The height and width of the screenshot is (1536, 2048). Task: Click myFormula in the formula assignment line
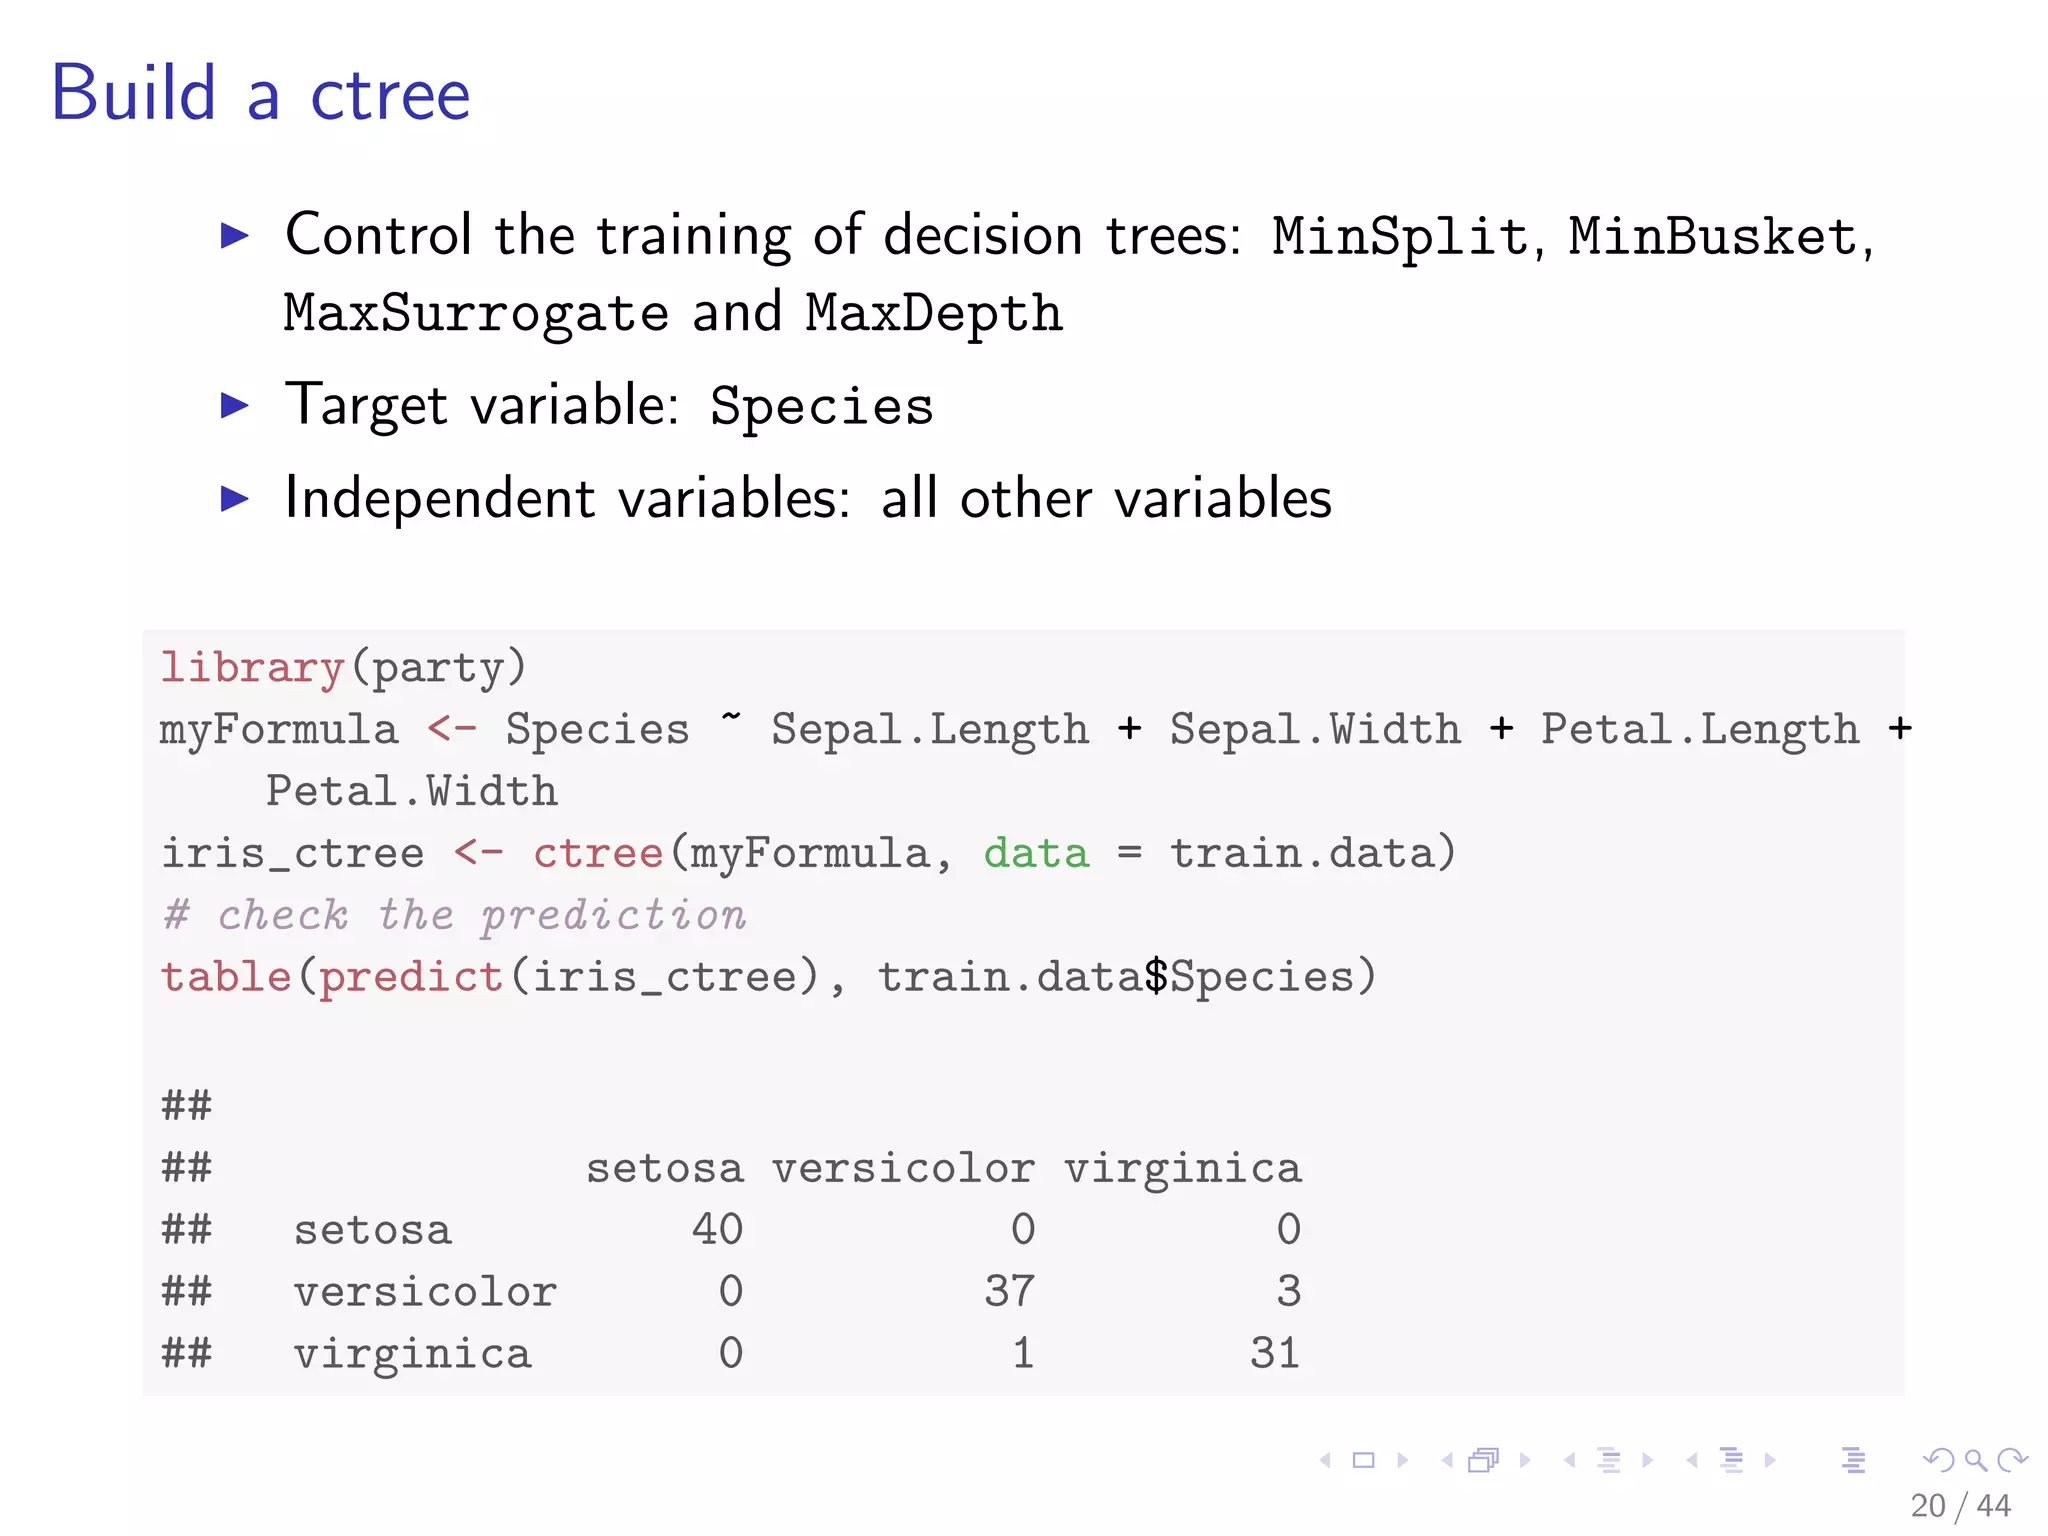(279, 730)
